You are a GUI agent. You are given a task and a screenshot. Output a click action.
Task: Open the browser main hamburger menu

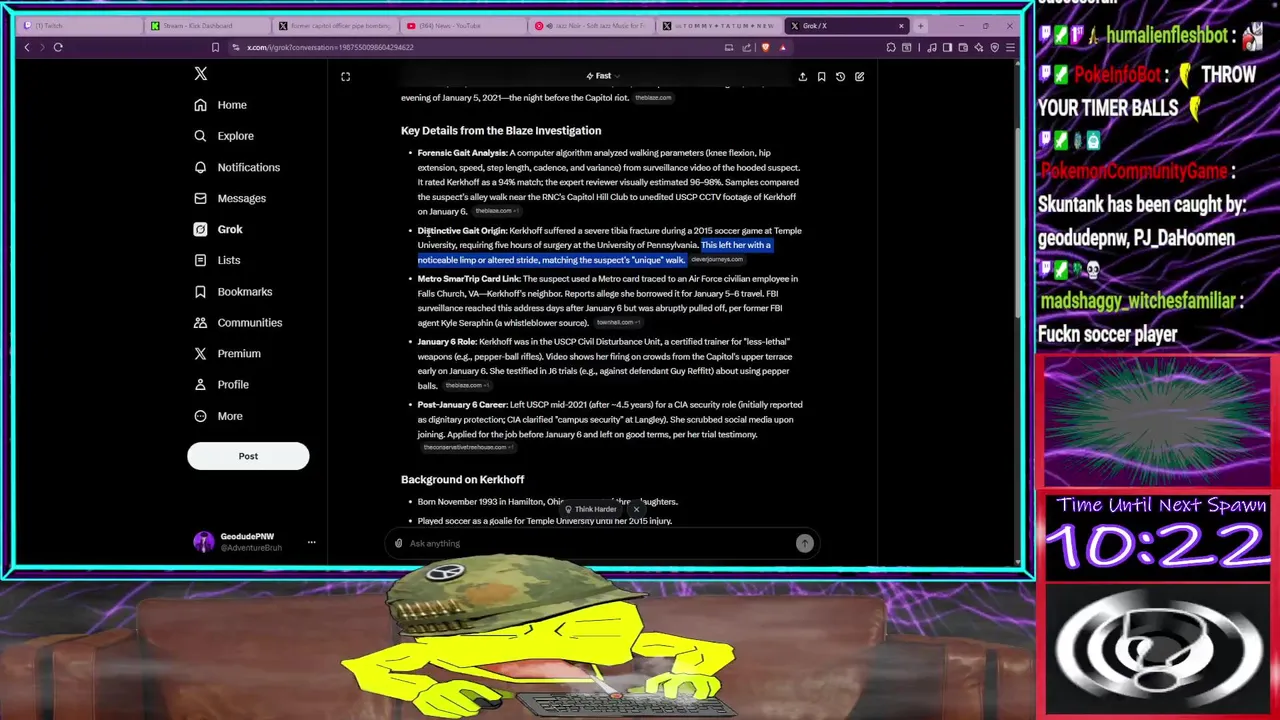point(1011,47)
